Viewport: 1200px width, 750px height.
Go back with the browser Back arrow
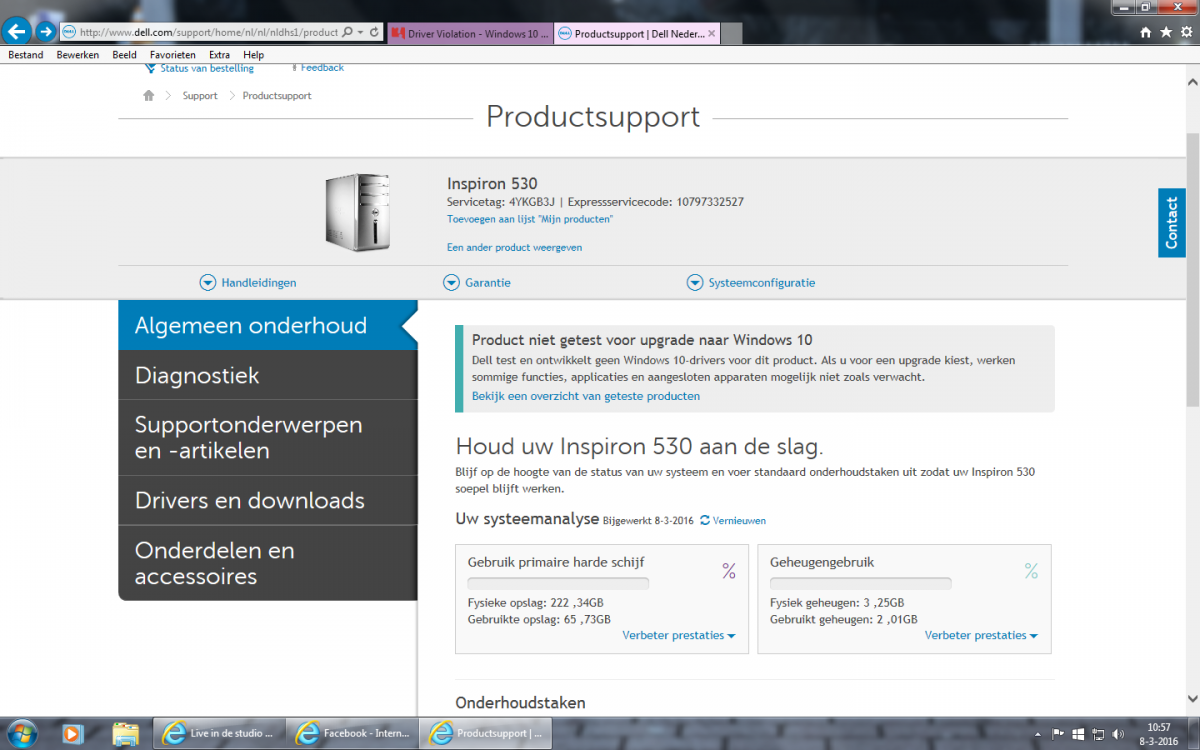[16, 31]
